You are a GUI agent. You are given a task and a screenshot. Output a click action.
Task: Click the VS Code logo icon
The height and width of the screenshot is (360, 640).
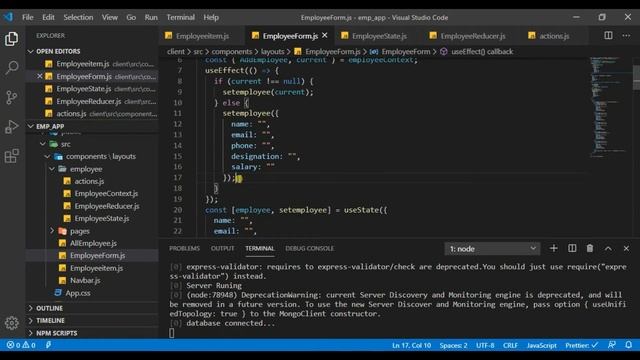9,17
